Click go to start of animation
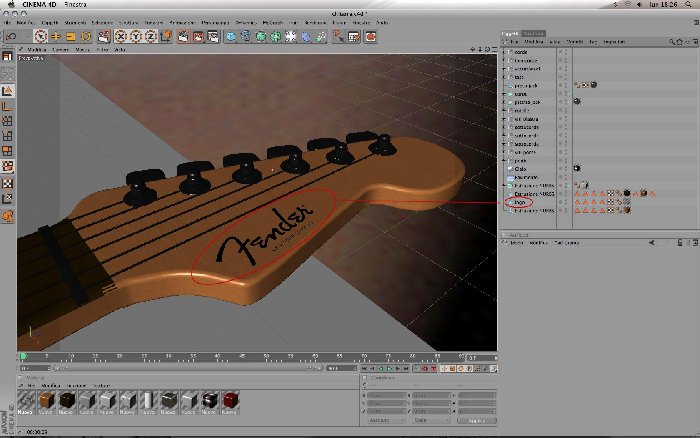Screen dimensions: 700x438 (364, 368)
